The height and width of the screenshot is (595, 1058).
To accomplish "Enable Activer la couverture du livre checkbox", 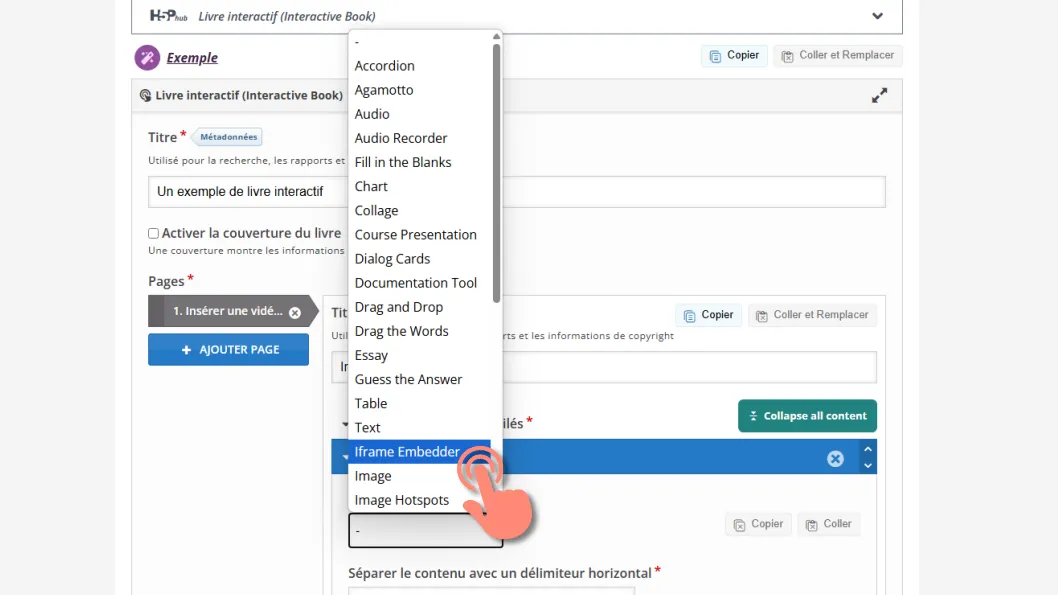I will (154, 233).
